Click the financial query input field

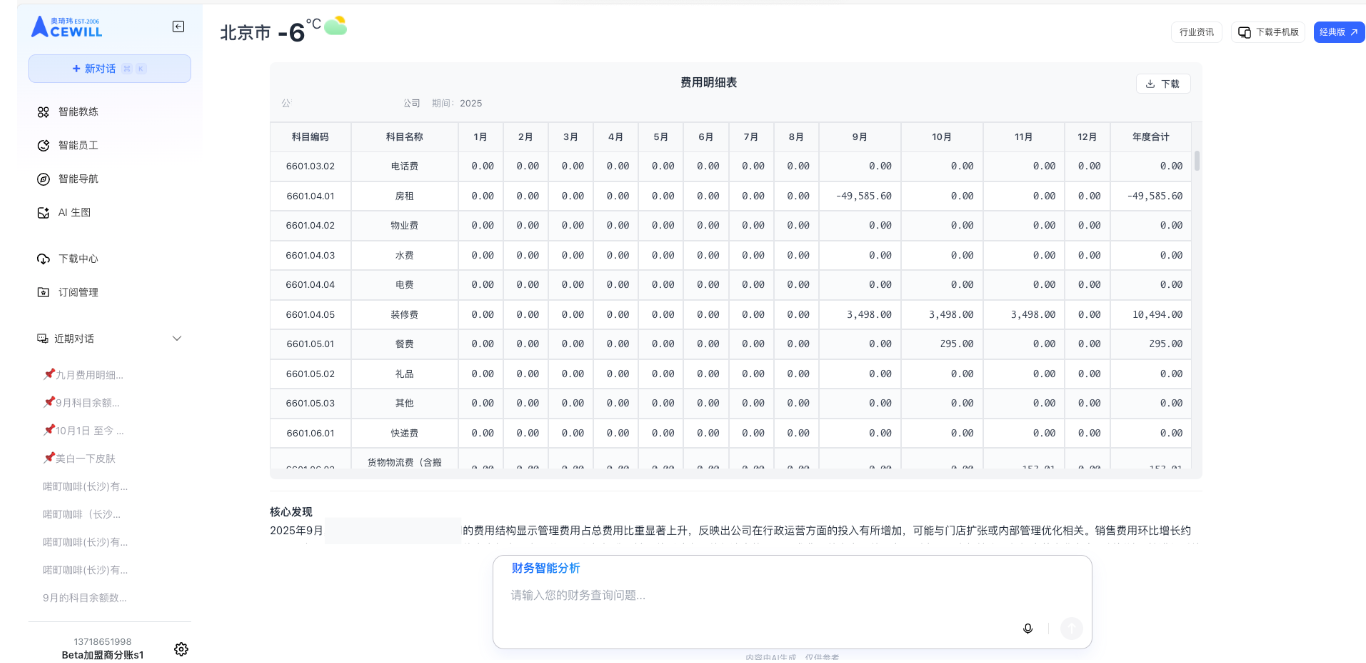[x=760, y=595]
